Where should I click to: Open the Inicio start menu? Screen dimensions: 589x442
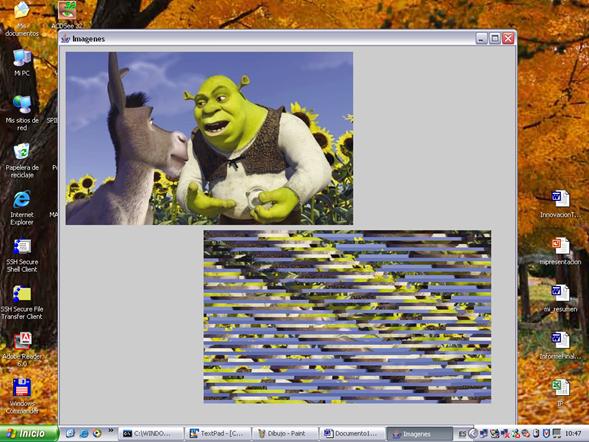29,433
